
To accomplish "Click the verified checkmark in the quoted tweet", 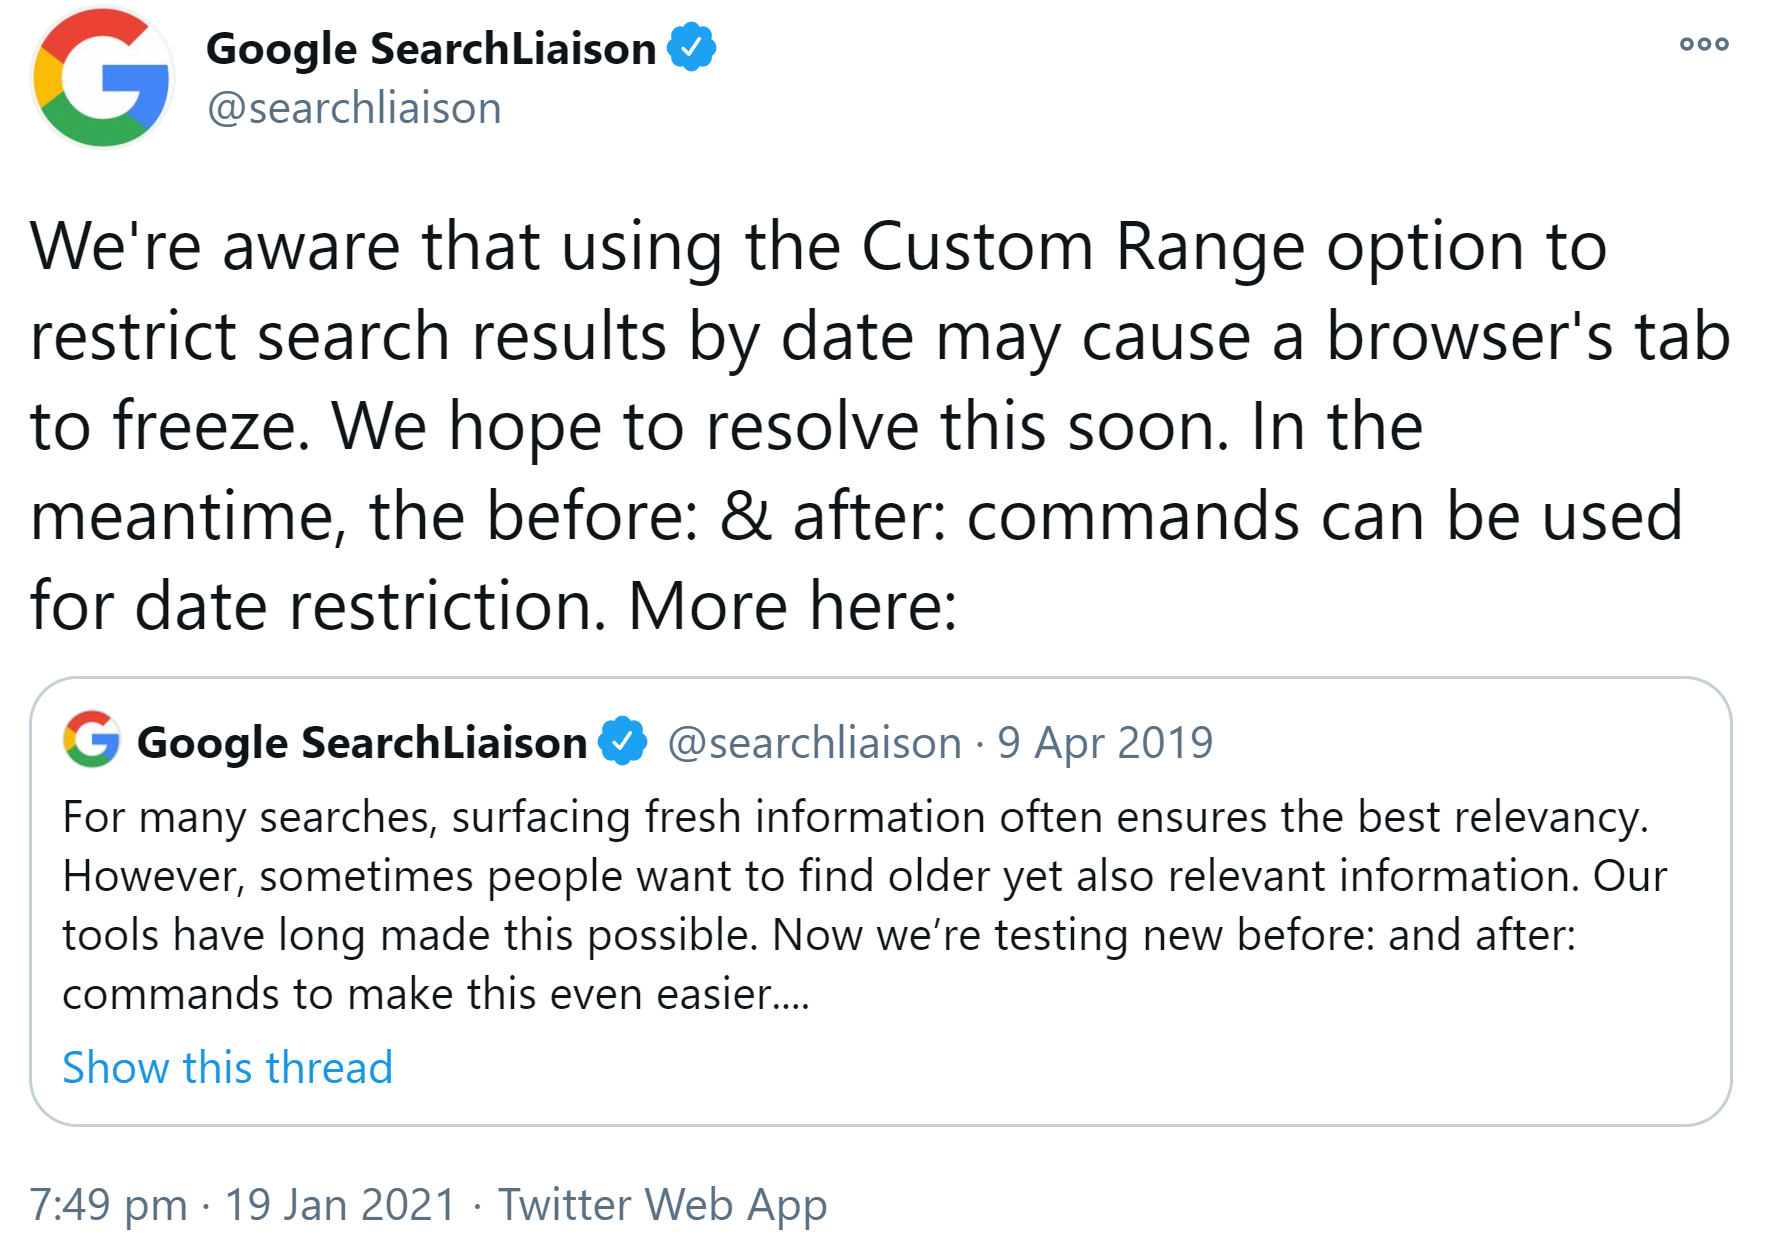I will [622, 741].
